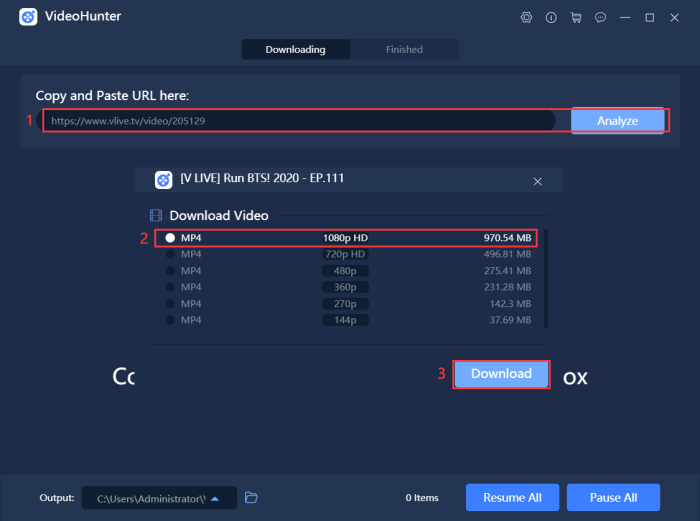700x521 pixels.
Task: Click the video title Run BTS! 2020 - EP.111
Action: click(x=262, y=178)
